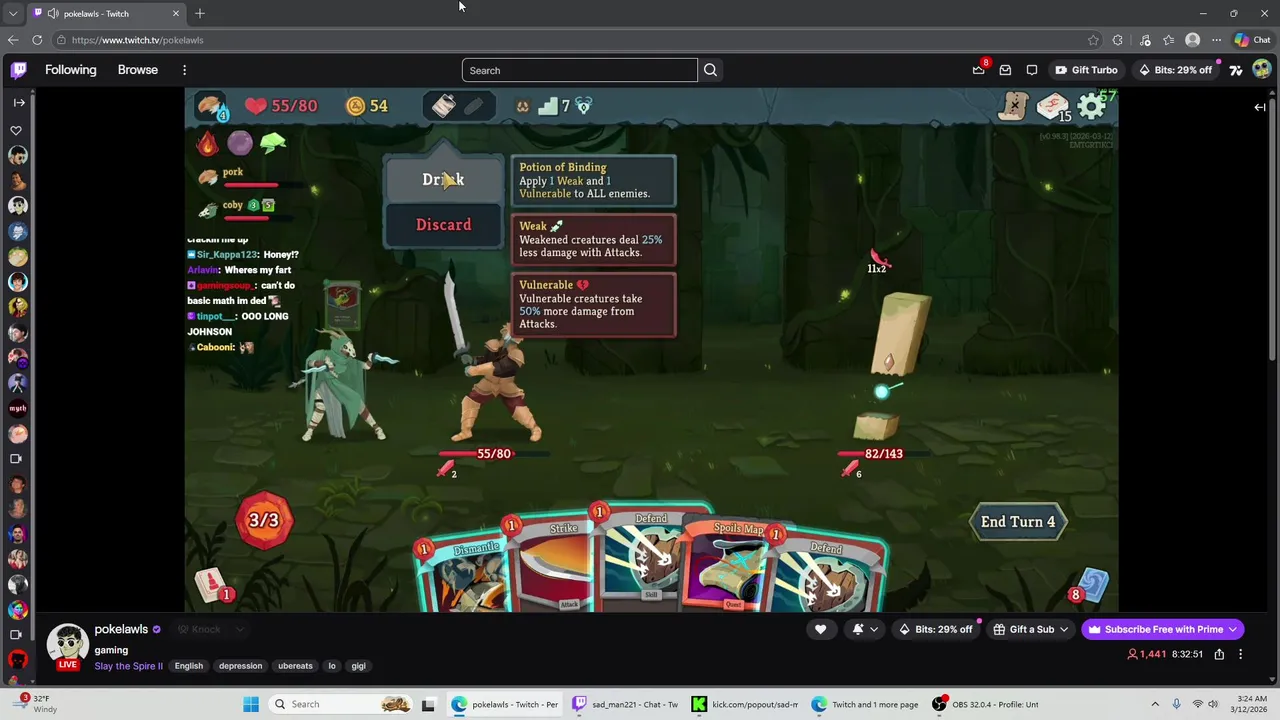The width and height of the screenshot is (1280, 720).
Task: Share the stream icon
Action: (1219, 654)
